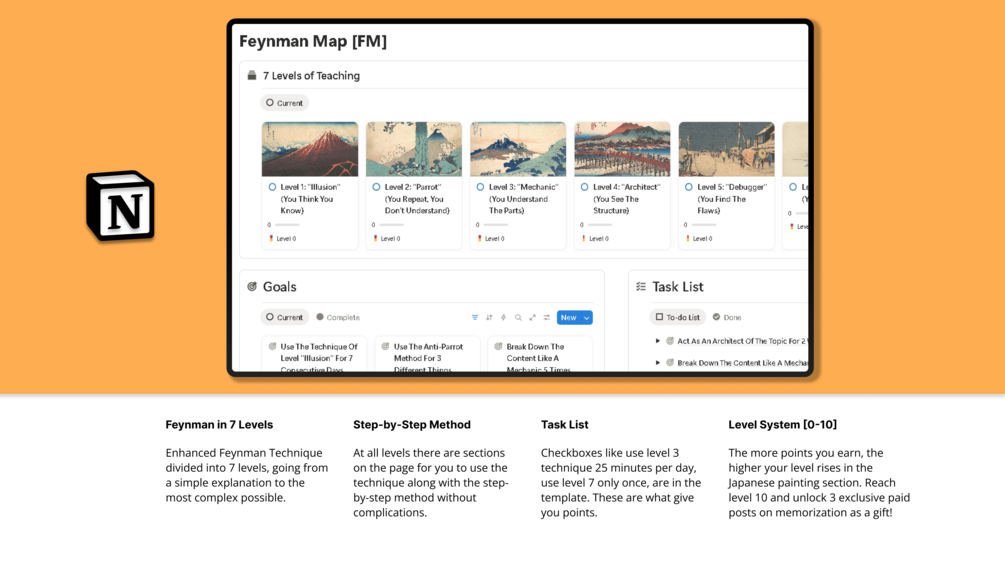The height and width of the screenshot is (565, 1005).
Task: Click the "Level System [0-10]" heading
Action: 783,425
